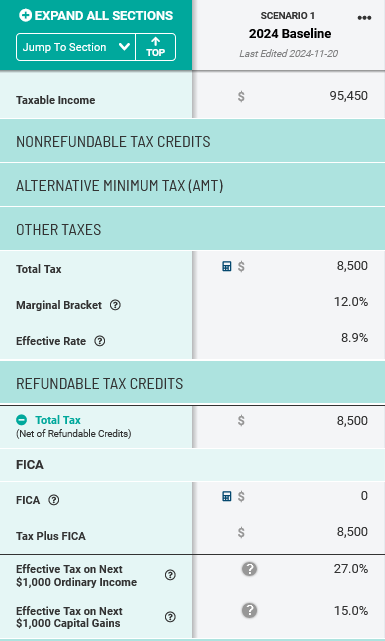Click gray question badge in Ordinary Income value cell

[249, 569]
